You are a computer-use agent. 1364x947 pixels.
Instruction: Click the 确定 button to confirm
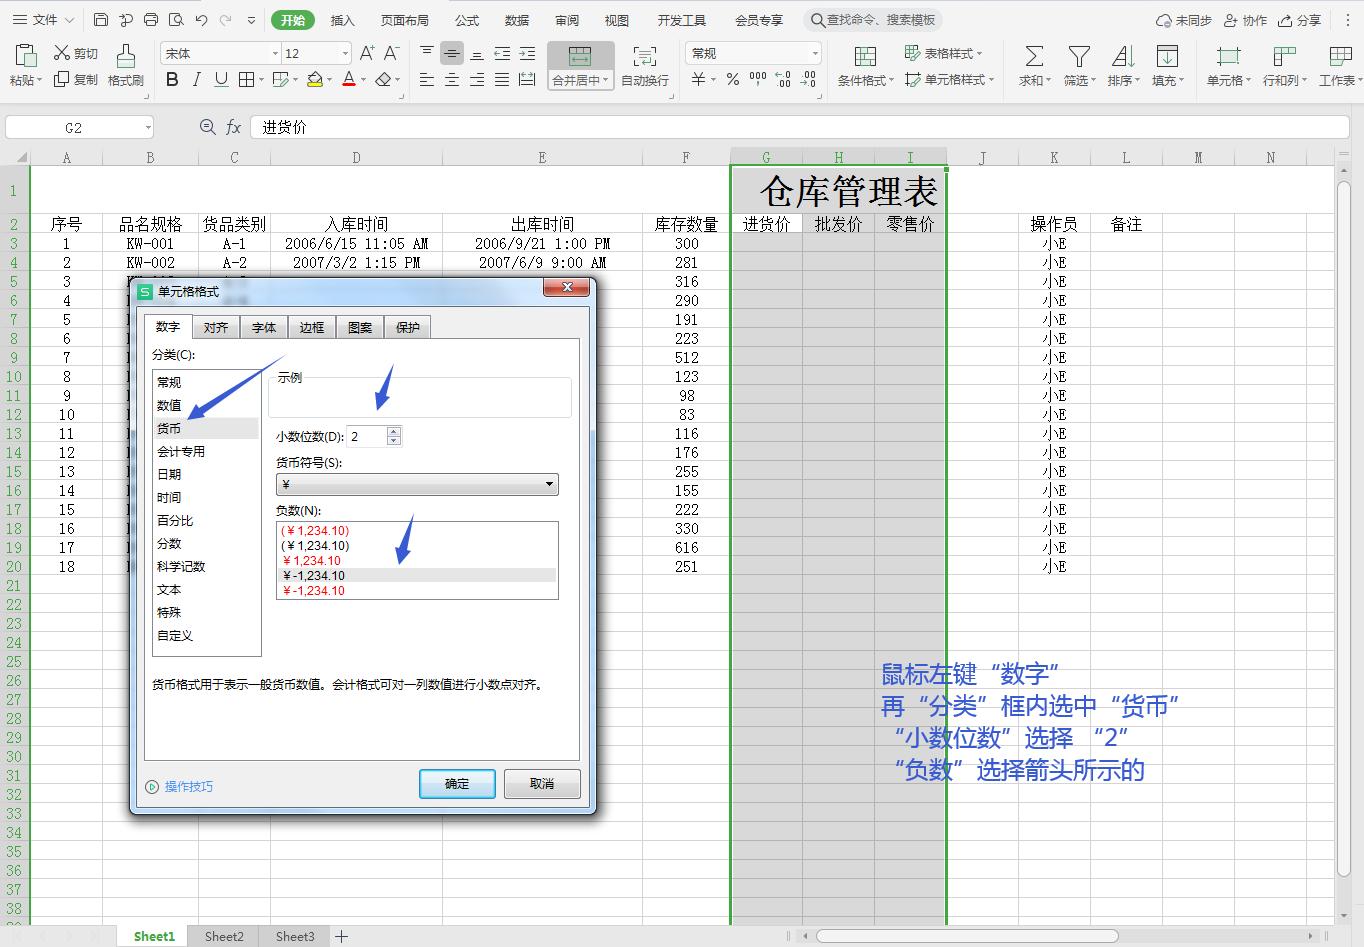pyautogui.click(x=457, y=784)
